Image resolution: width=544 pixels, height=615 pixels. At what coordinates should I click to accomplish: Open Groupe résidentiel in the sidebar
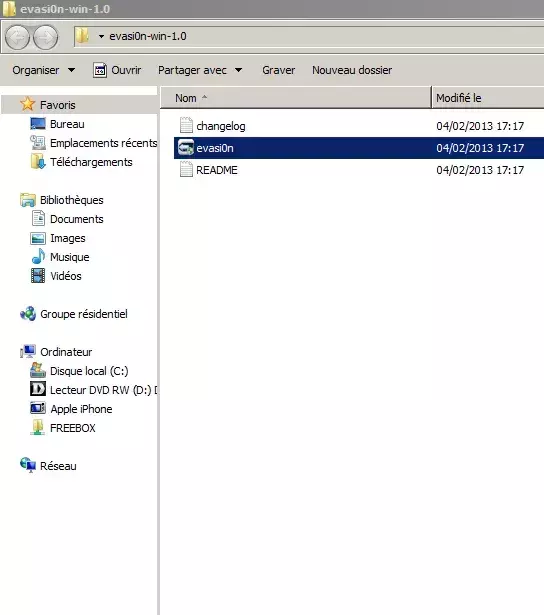84,314
